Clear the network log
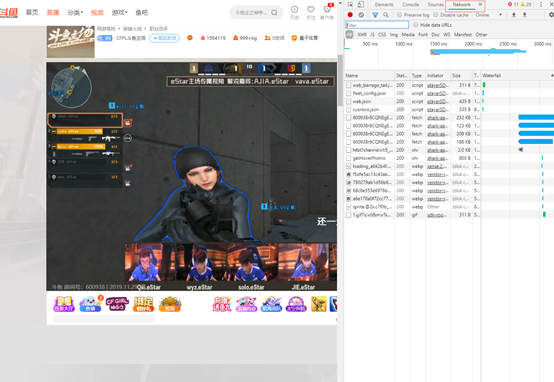 click(361, 15)
